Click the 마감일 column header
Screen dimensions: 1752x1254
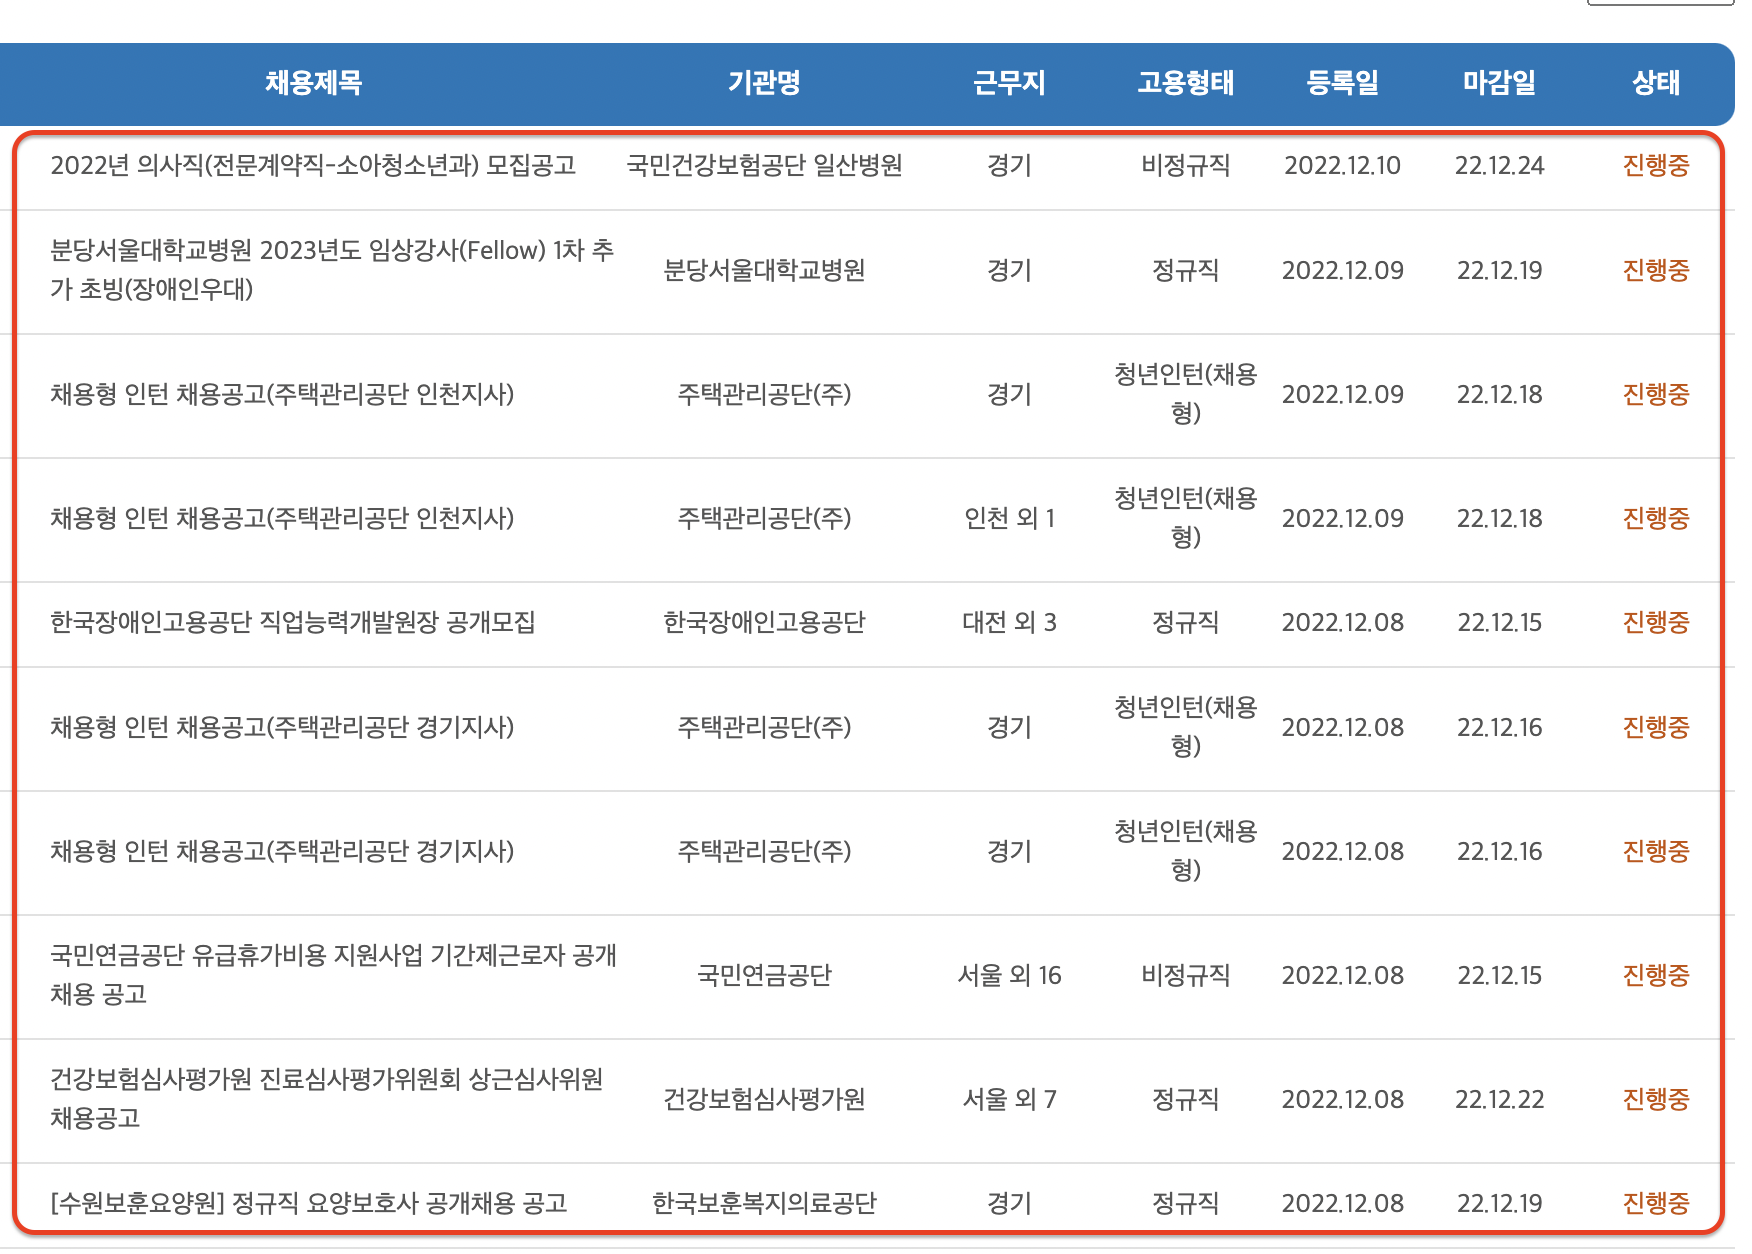[1499, 82]
